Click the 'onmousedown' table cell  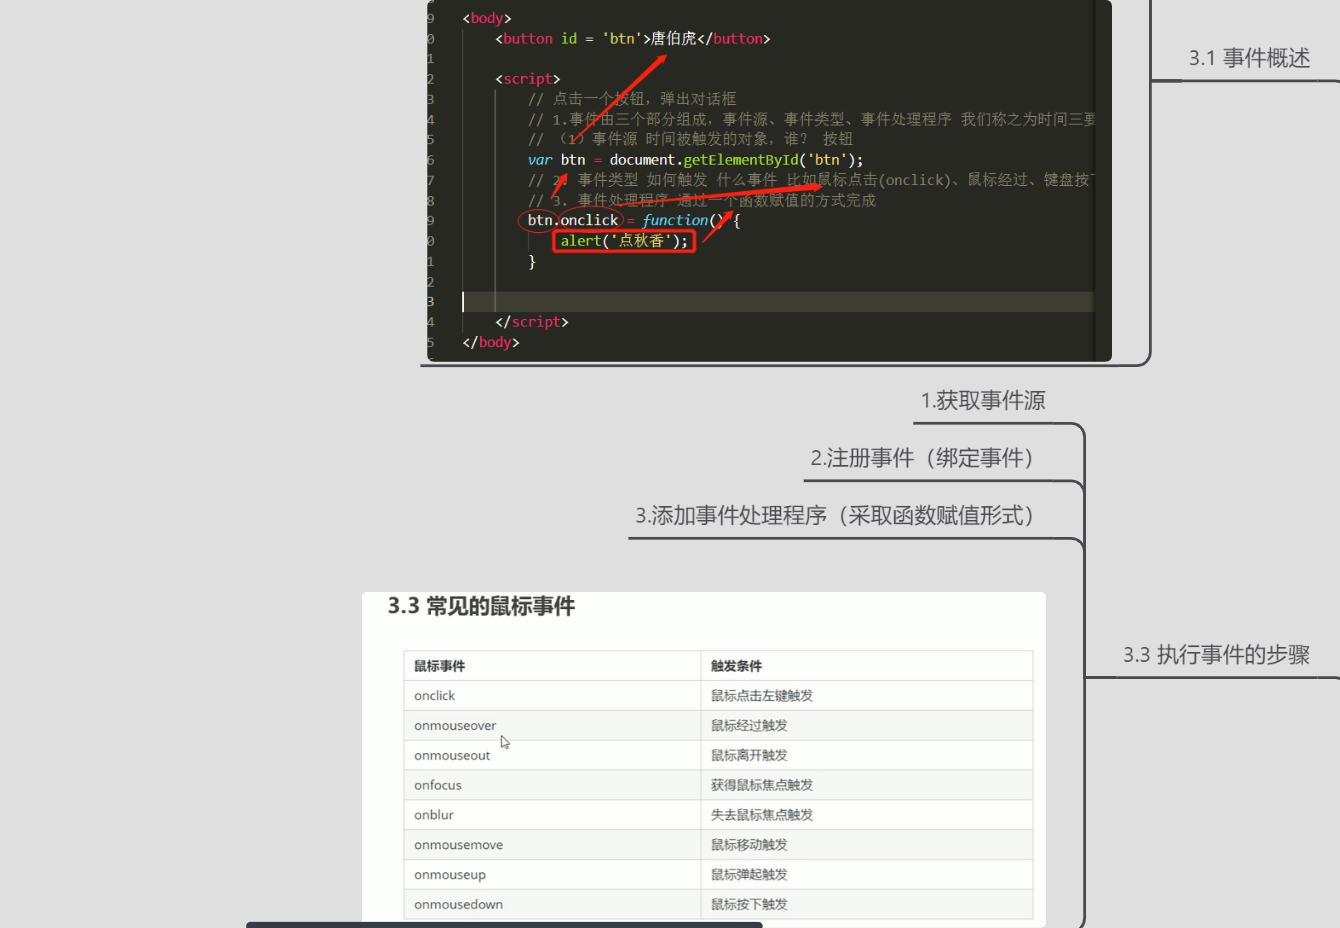(552, 905)
